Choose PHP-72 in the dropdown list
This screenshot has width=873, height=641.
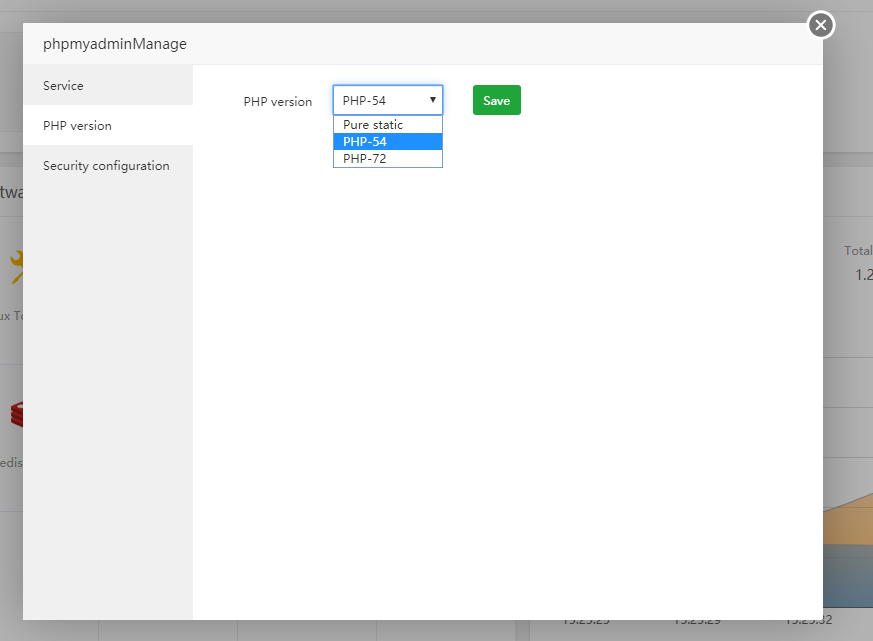[388, 158]
